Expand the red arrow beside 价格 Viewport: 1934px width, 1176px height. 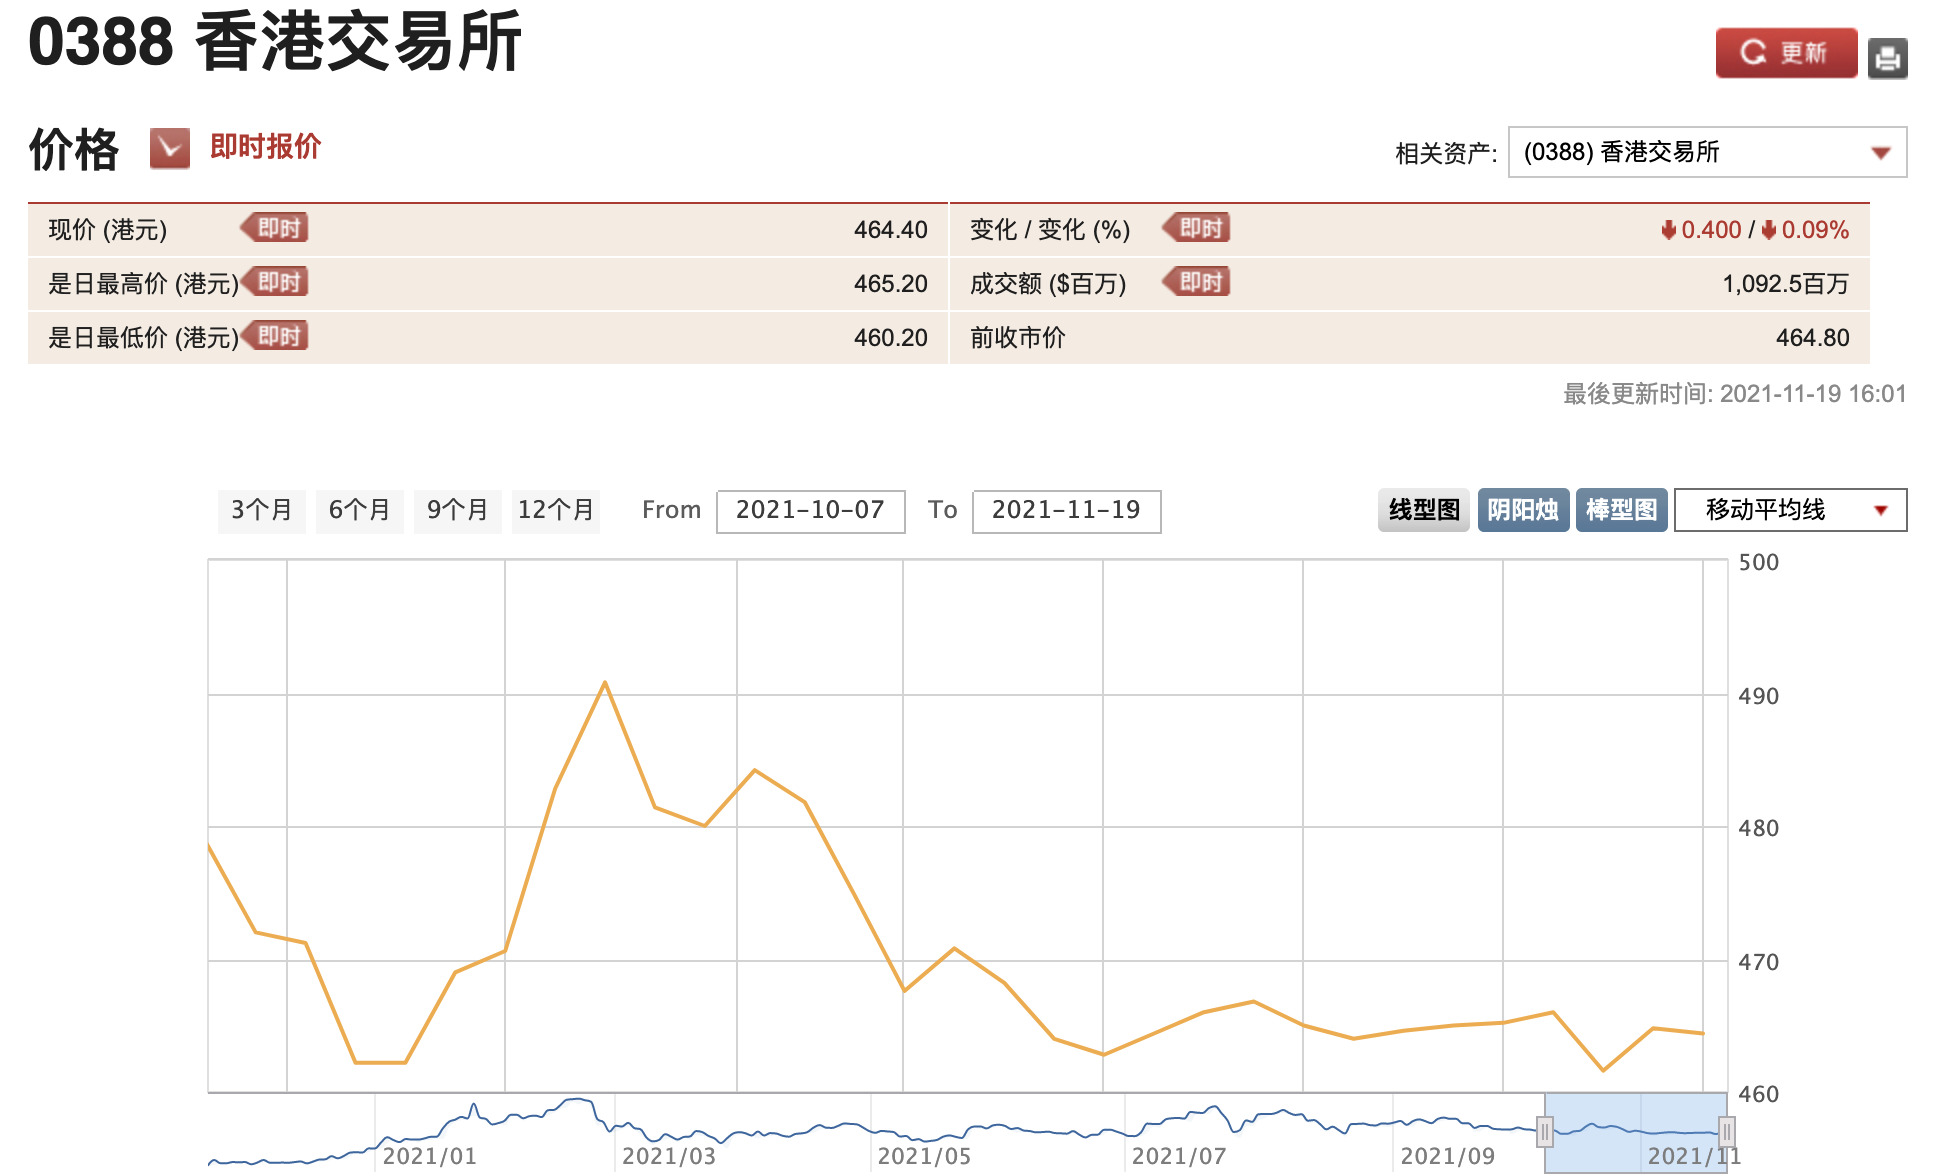[x=170, y=148]
